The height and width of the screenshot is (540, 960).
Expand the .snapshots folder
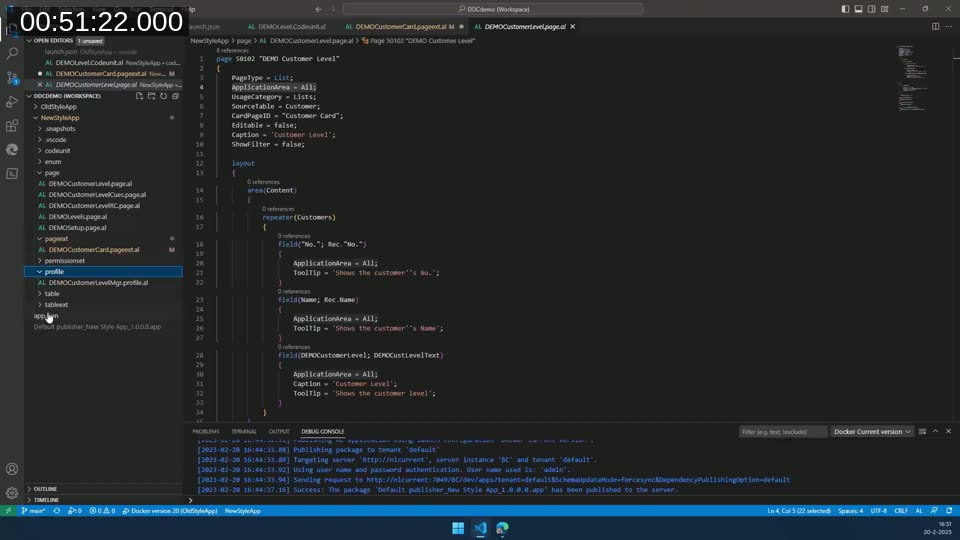[59, 129]
